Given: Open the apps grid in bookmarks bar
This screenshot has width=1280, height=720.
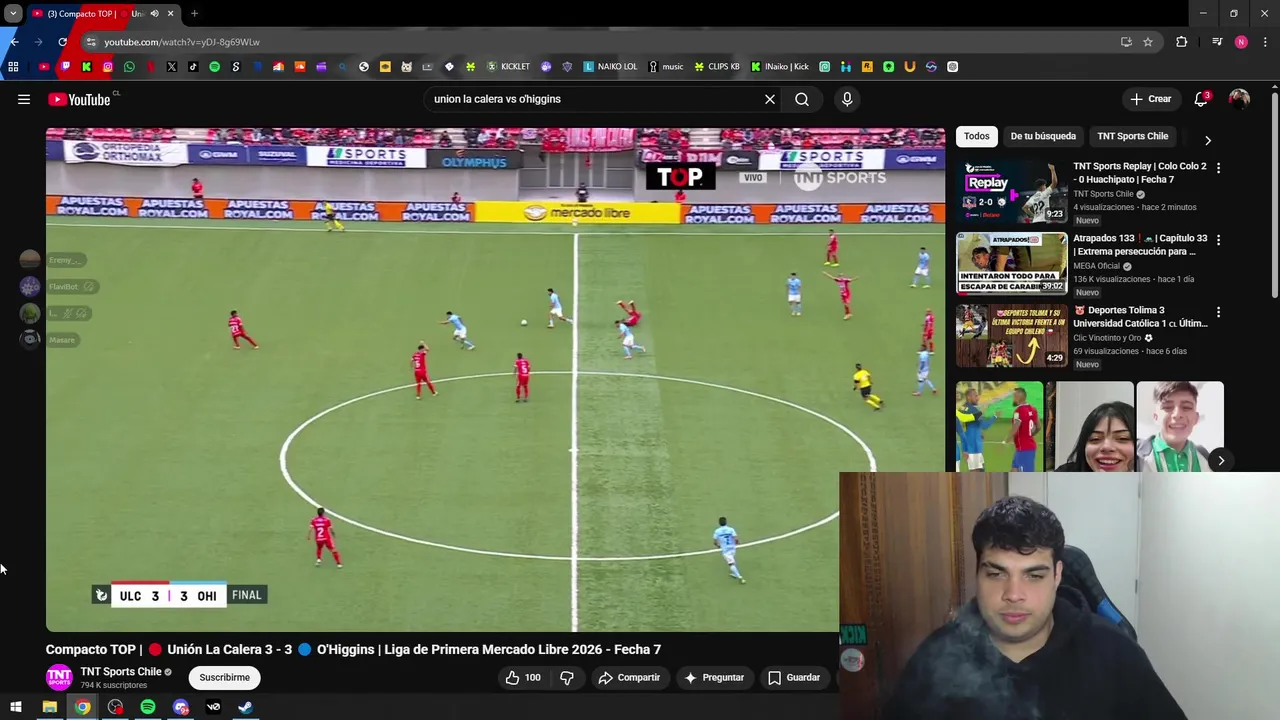Looking at the screenshot, I should tap(13, 67).
